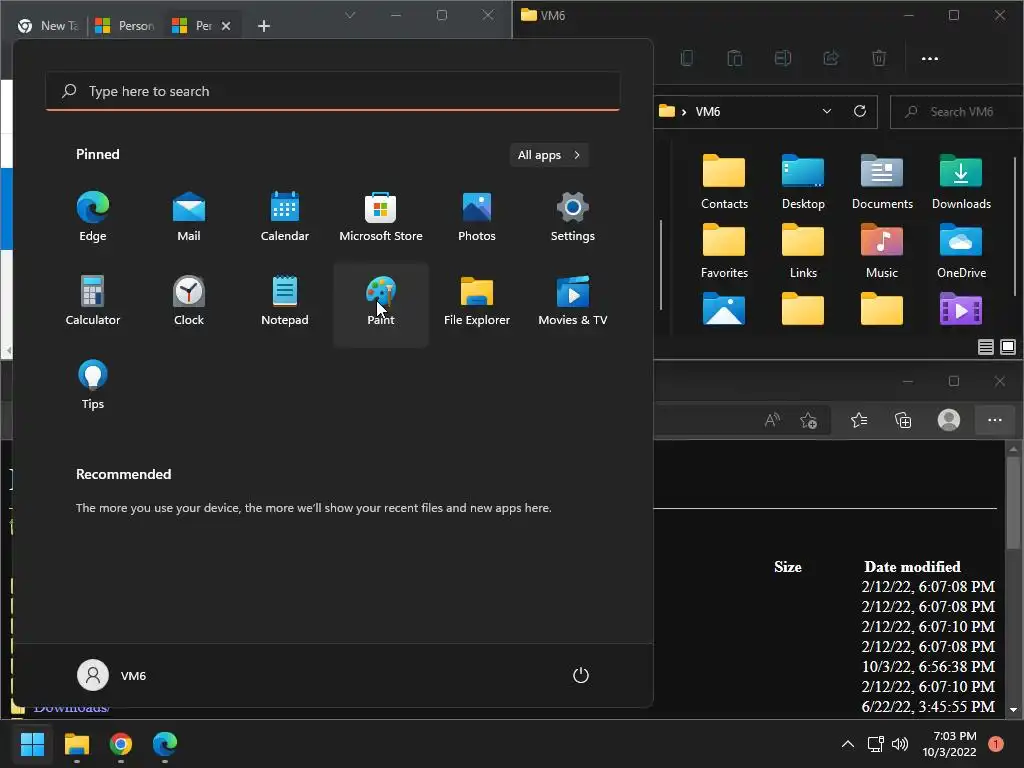Open the Calendar app
The width and height of the screenshot is (1024, 768).
[285, 217]
